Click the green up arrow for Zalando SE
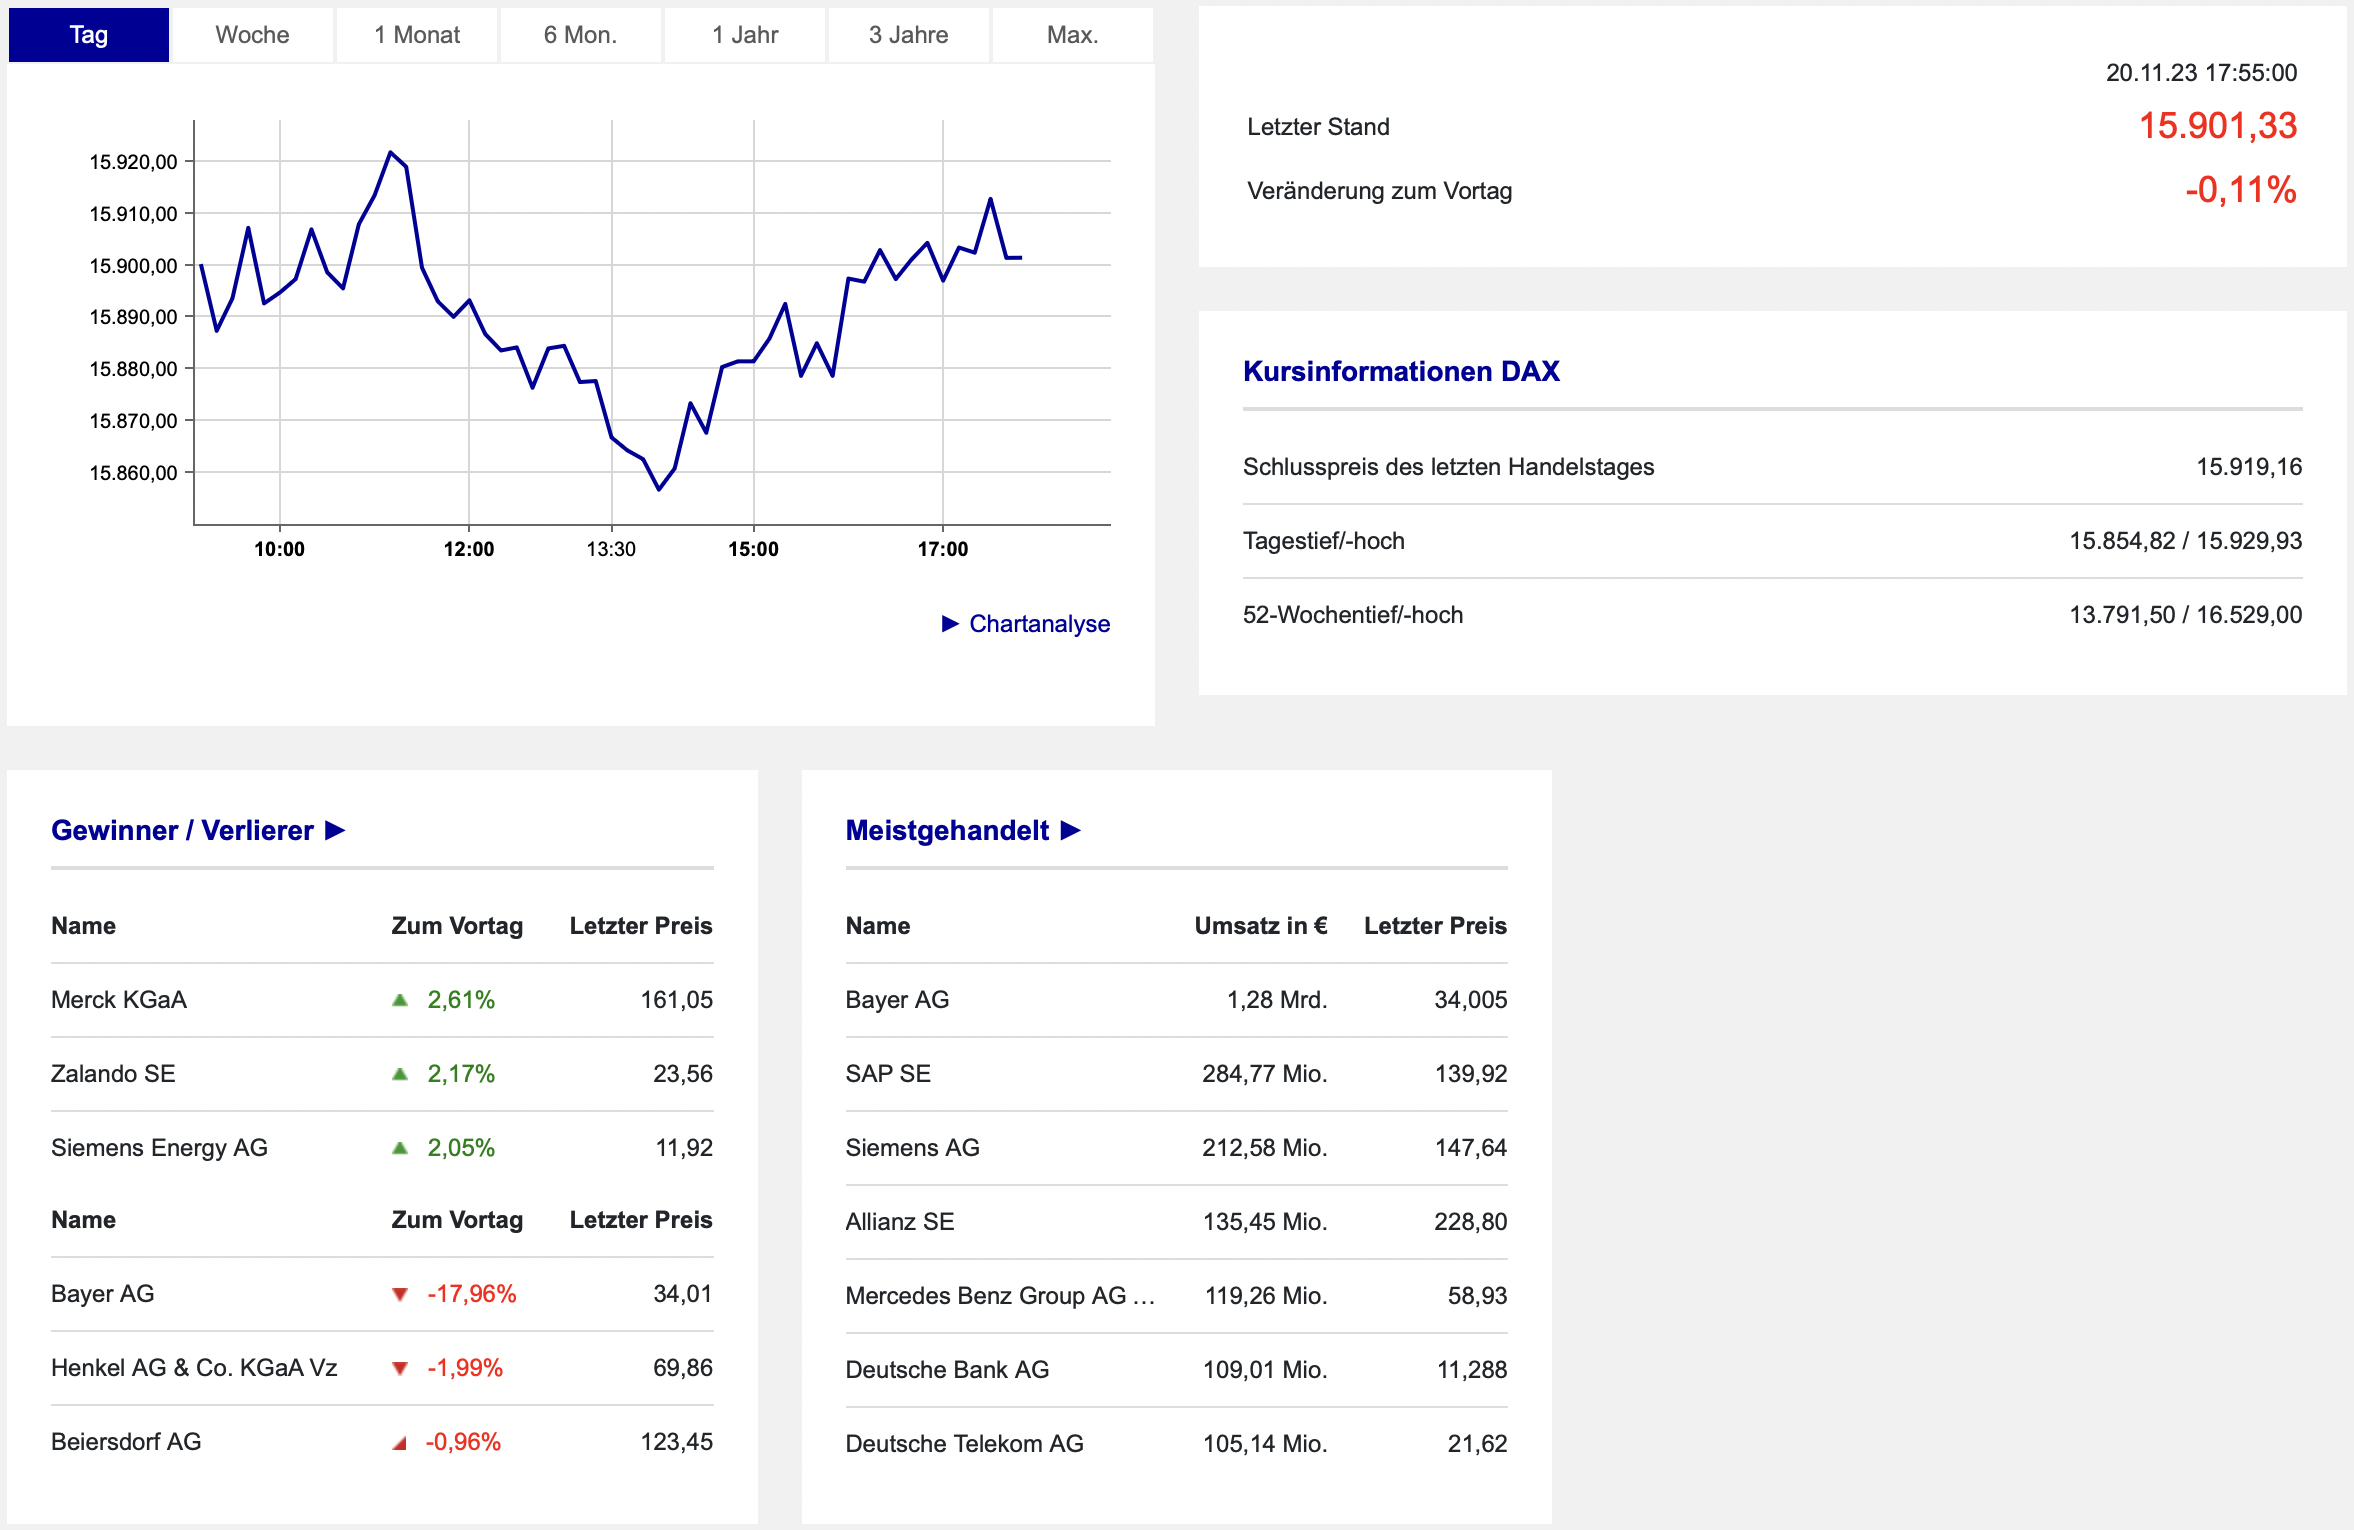 pos(400,1074)
